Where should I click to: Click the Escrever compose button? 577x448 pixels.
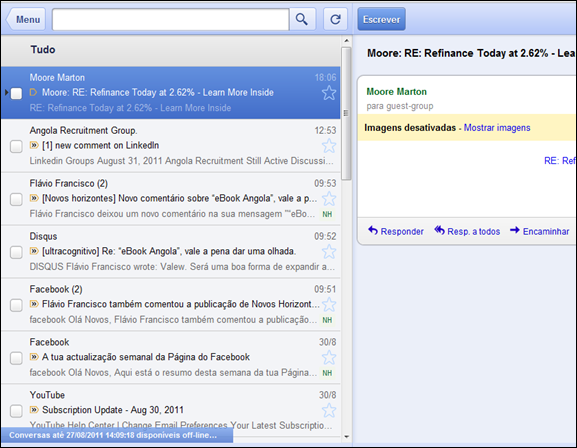point(382,19)
